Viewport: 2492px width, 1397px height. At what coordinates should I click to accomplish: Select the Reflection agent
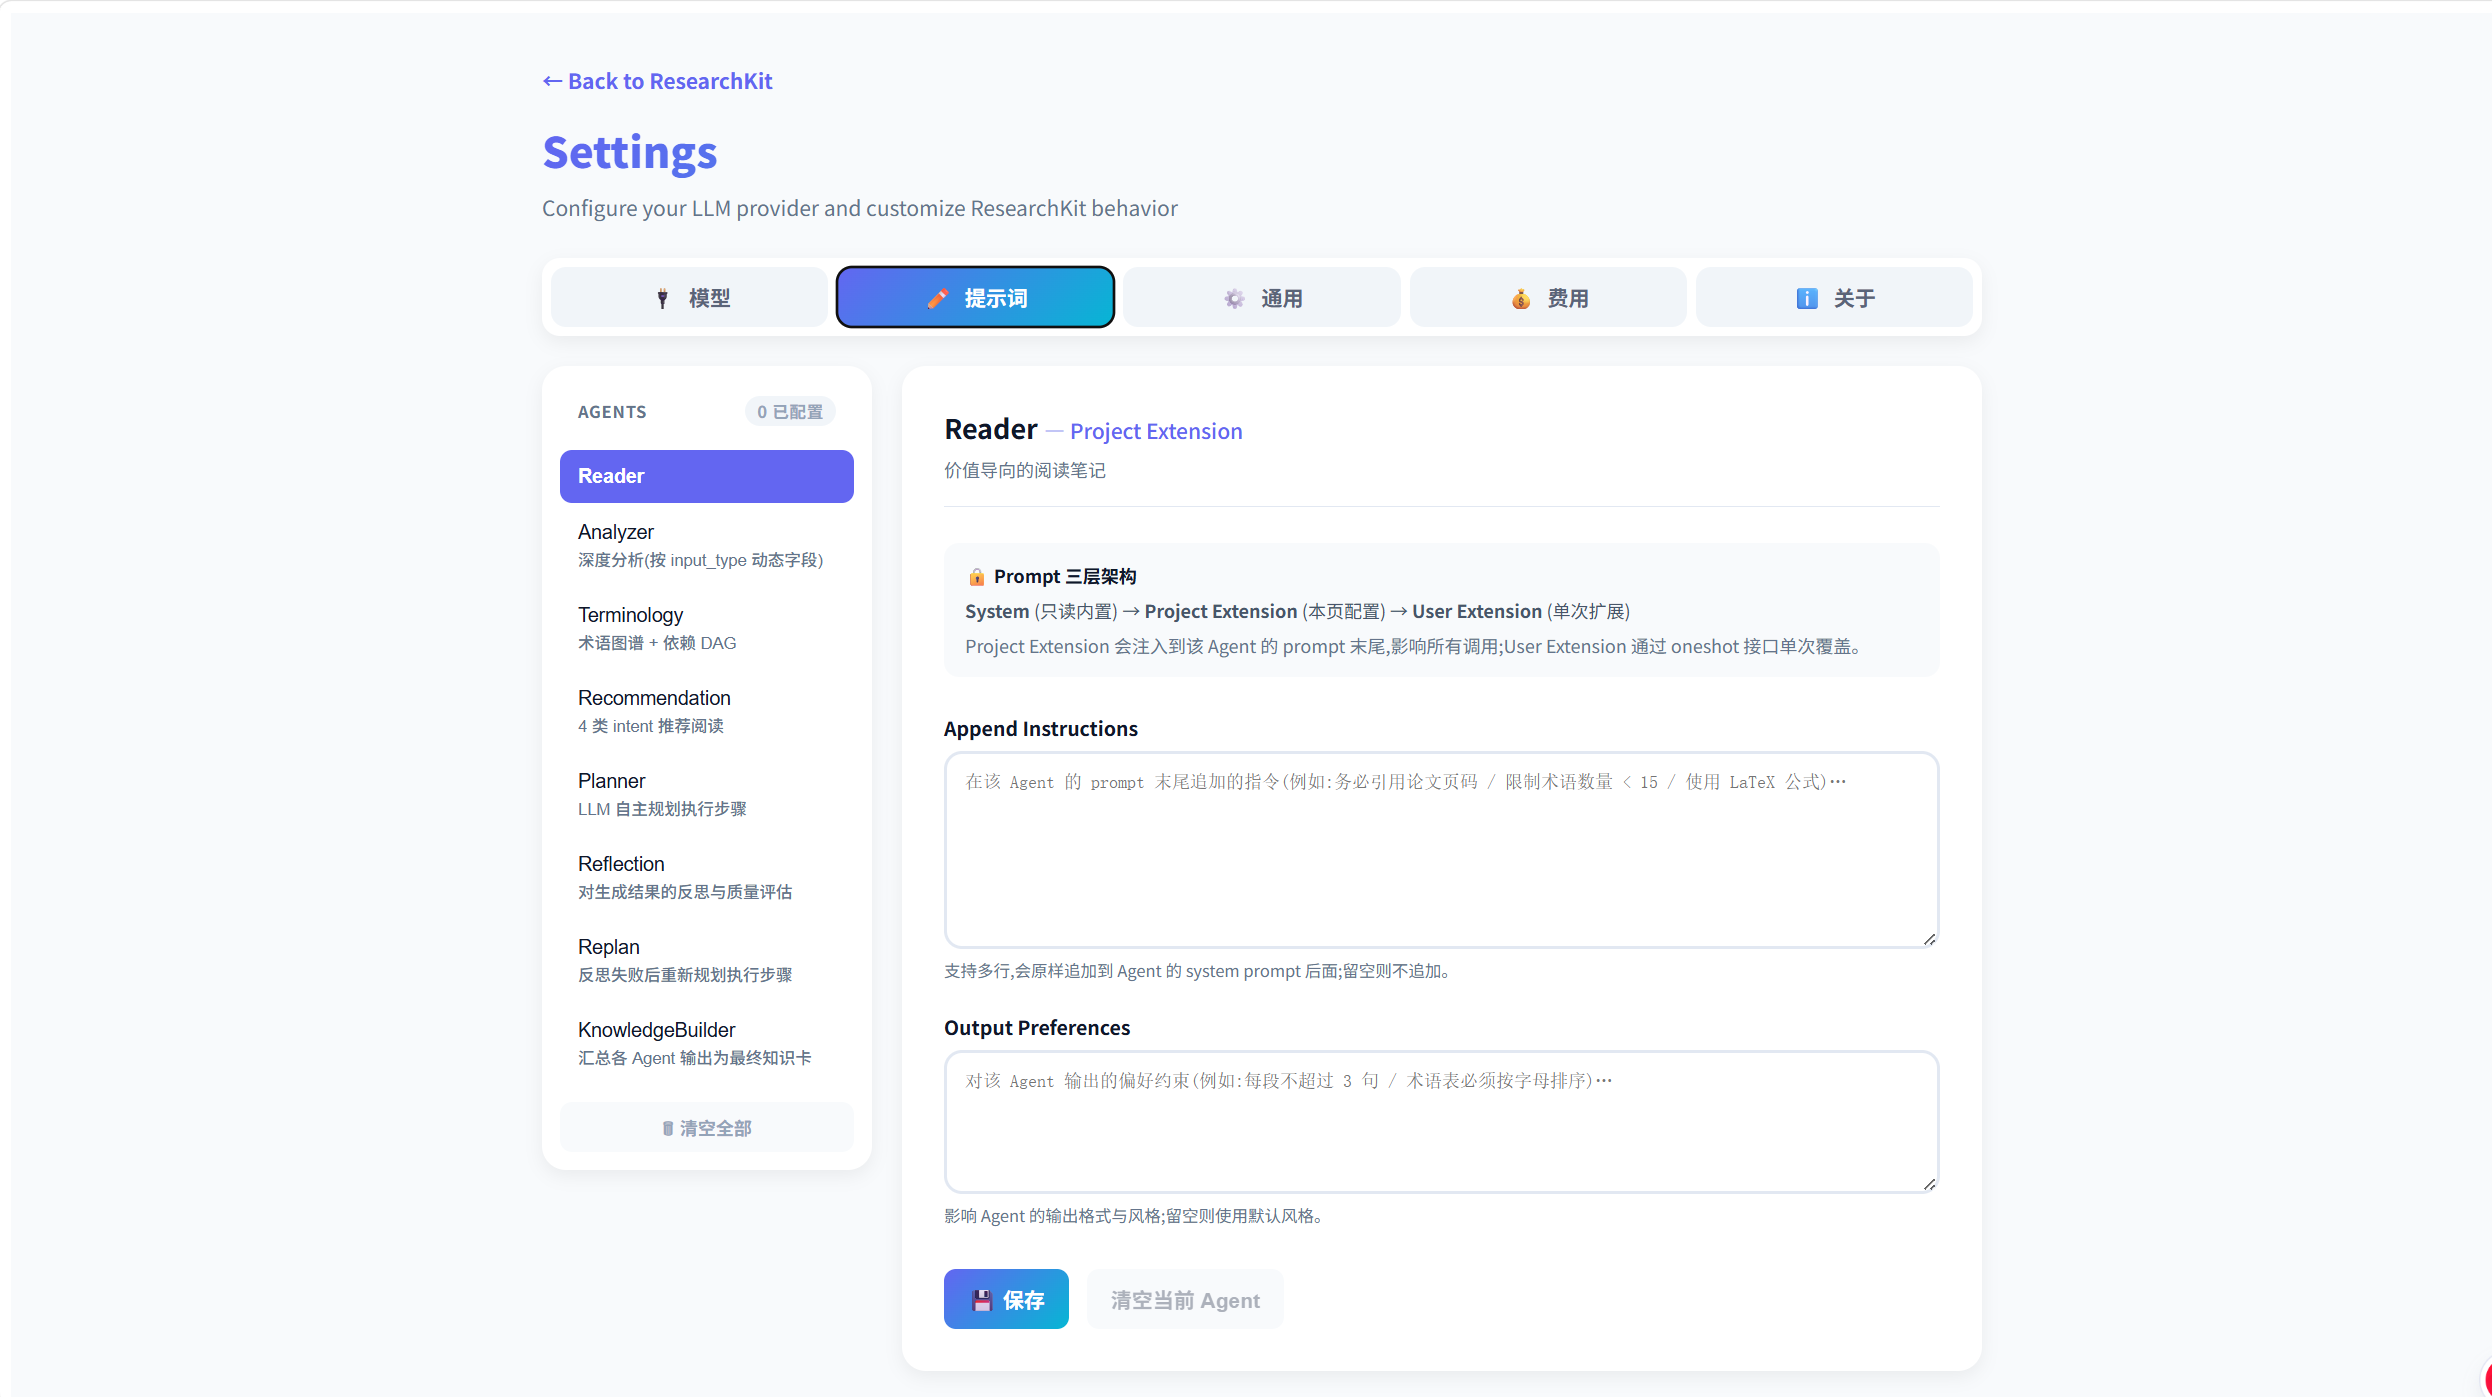(707, 877)
